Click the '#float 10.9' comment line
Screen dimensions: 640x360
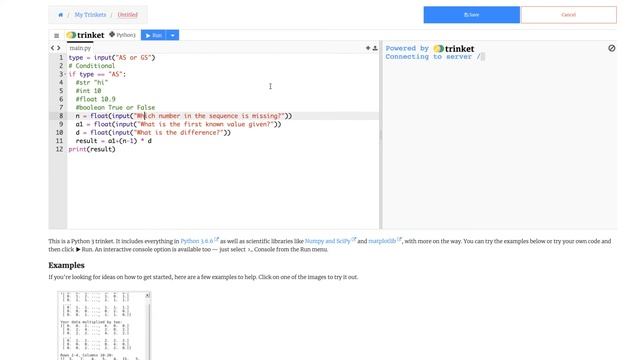(x=96, y=99)
